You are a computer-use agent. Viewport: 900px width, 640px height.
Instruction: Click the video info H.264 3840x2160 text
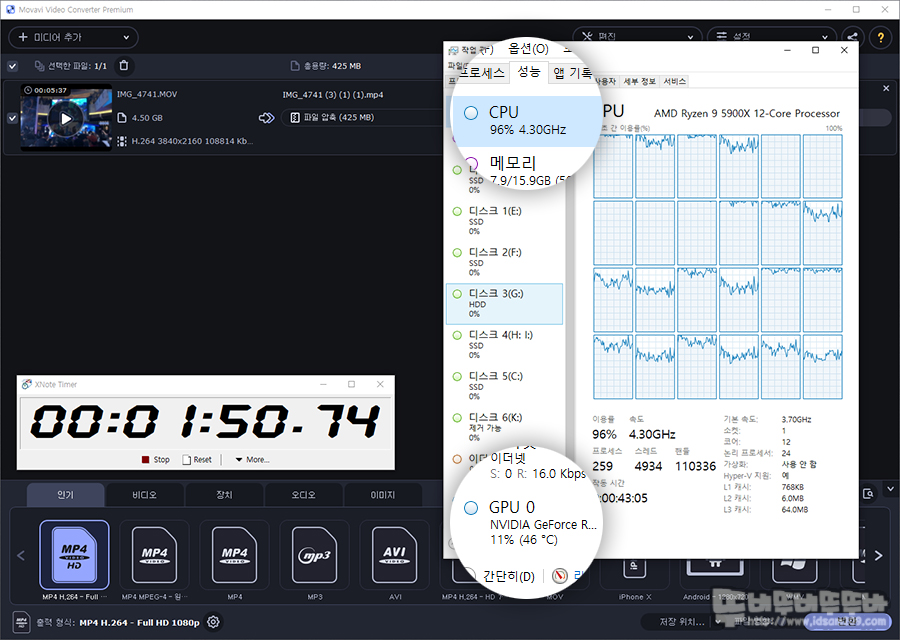click(192, 141)
